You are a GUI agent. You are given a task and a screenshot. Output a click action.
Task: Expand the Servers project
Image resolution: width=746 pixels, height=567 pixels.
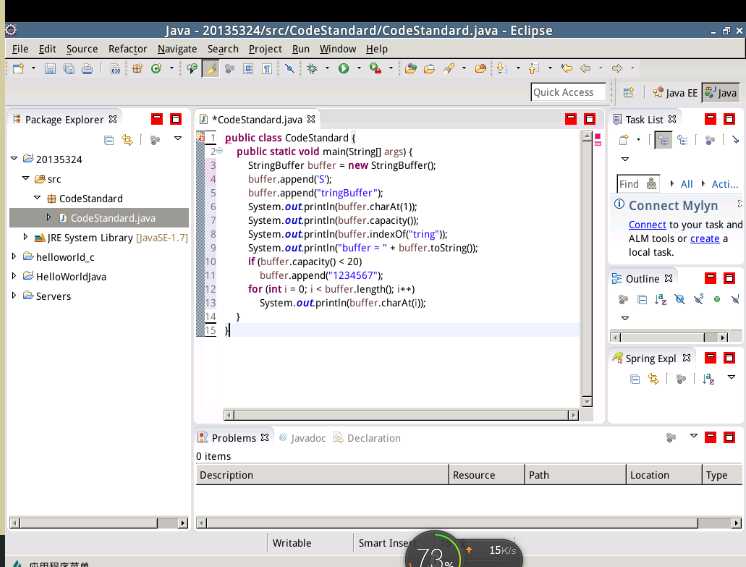[x=14, y=295]
